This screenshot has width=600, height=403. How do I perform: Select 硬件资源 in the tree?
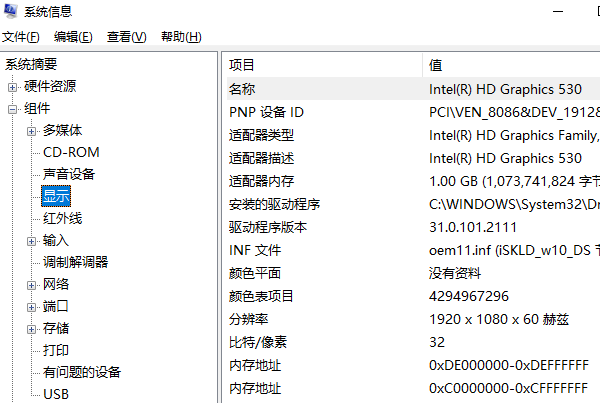point(50,86)
